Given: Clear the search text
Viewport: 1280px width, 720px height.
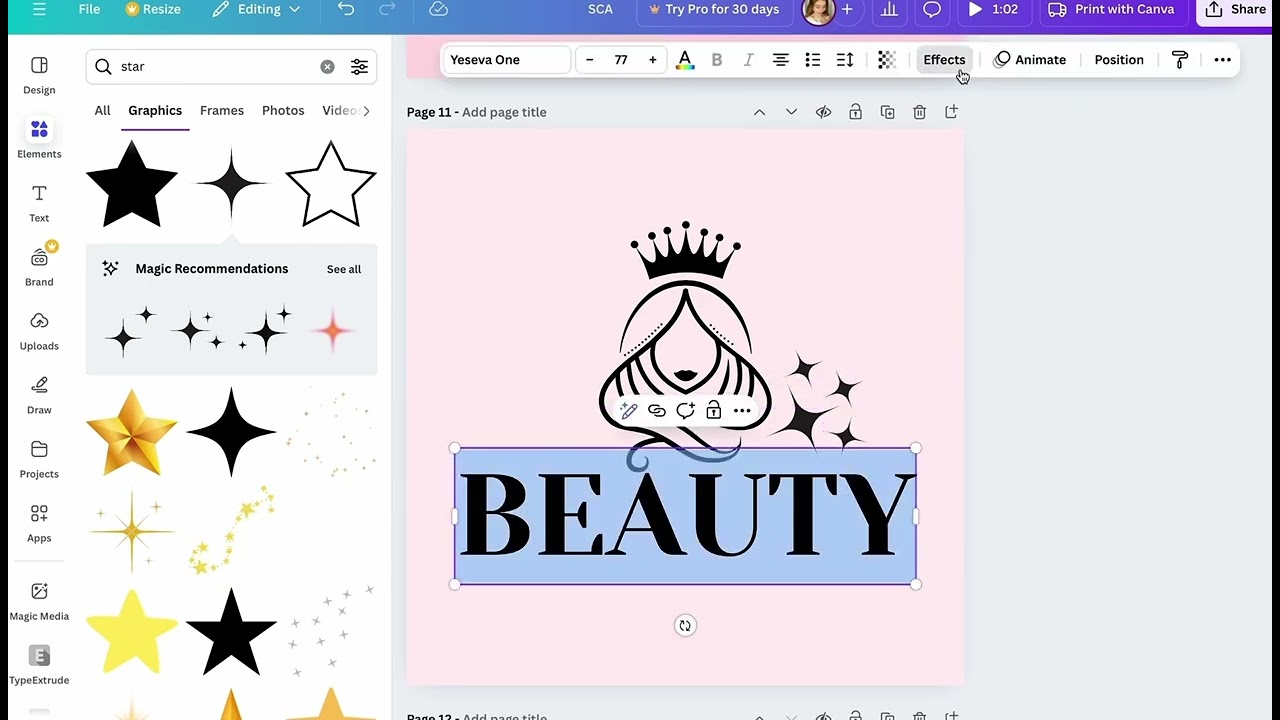Looking at the screenshot, I should [327, 66].
